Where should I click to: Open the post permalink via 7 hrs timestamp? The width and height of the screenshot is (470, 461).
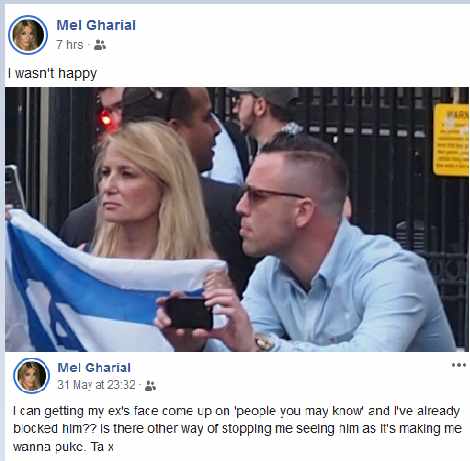[70, 45]
